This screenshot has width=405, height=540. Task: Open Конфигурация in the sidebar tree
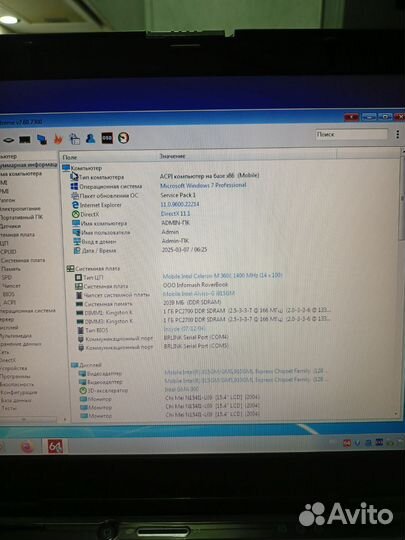(x=19, y=392)
